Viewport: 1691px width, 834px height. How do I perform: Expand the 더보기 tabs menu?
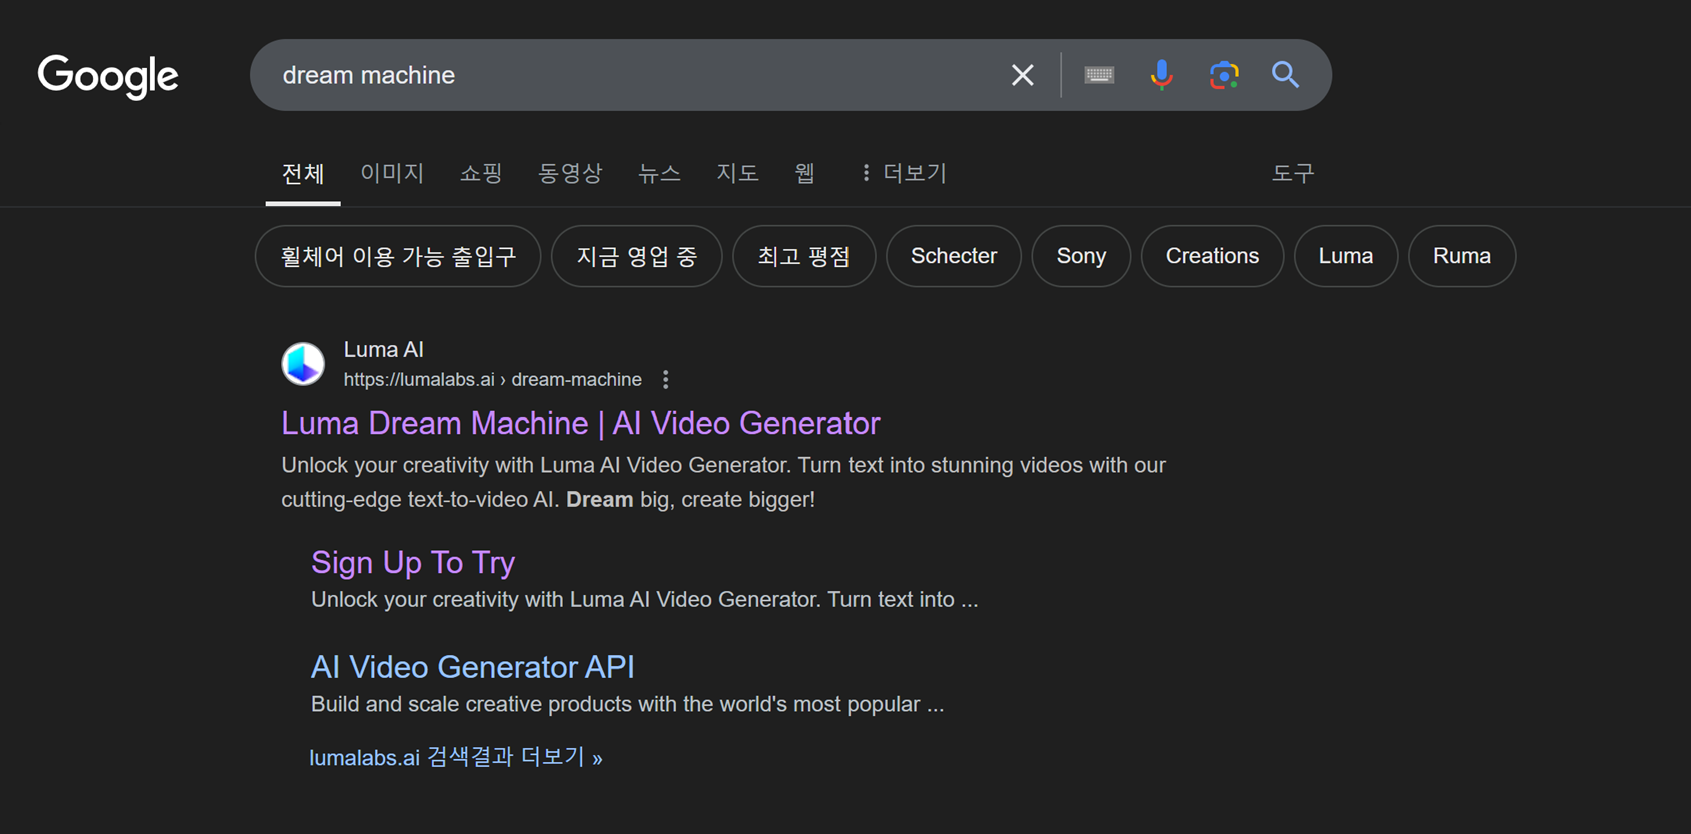904,173
